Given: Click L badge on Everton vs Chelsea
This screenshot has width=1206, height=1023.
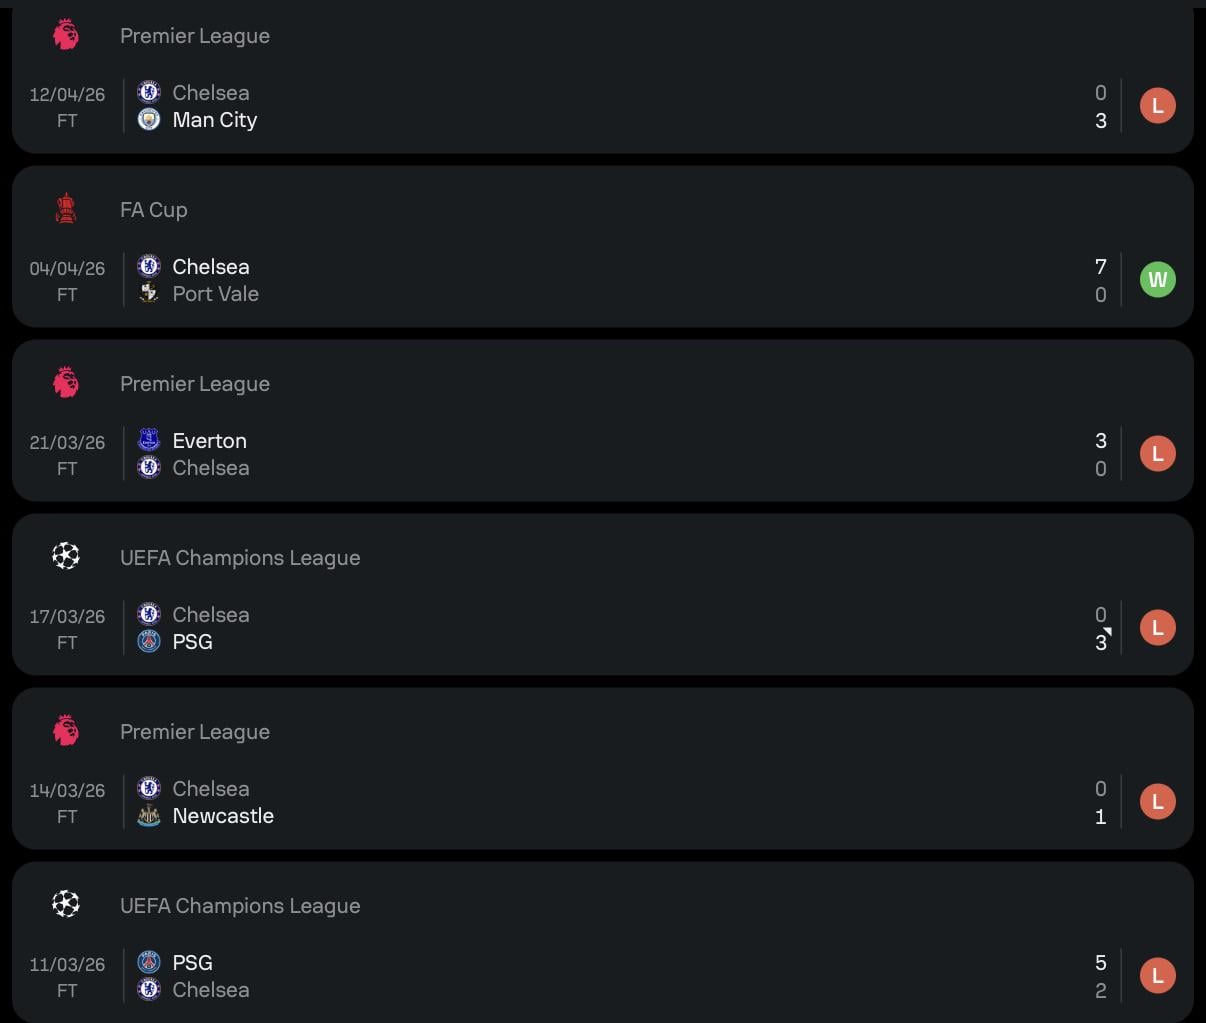Looking at the screenshot, I should (x=1157, y=454).
